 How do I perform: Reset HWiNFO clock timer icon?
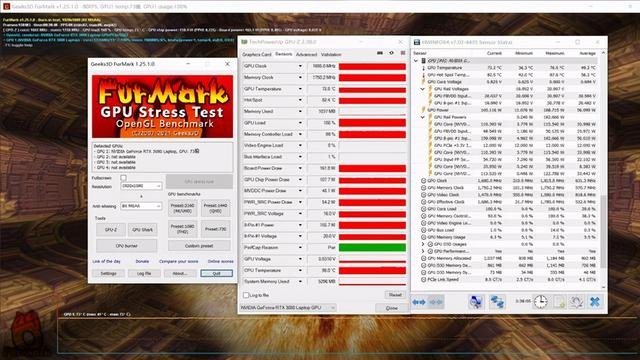click(x=540, y=302)
